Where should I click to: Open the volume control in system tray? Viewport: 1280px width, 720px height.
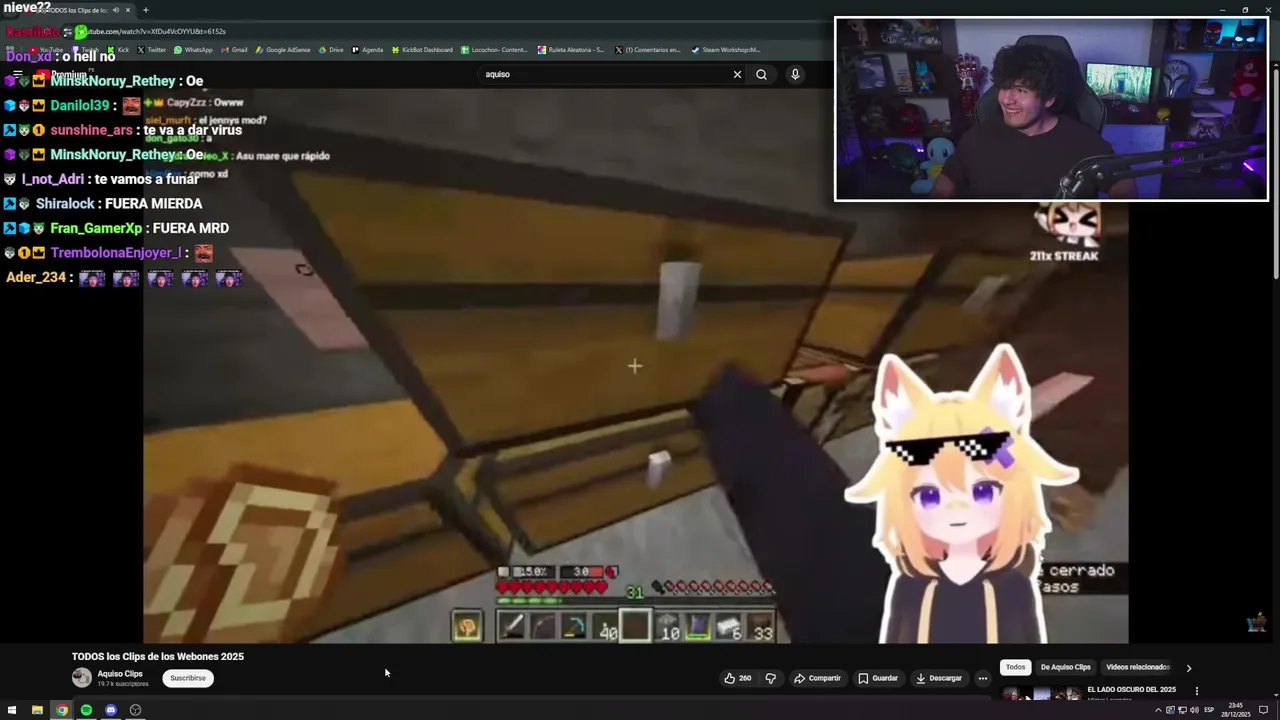[1194, 710]
